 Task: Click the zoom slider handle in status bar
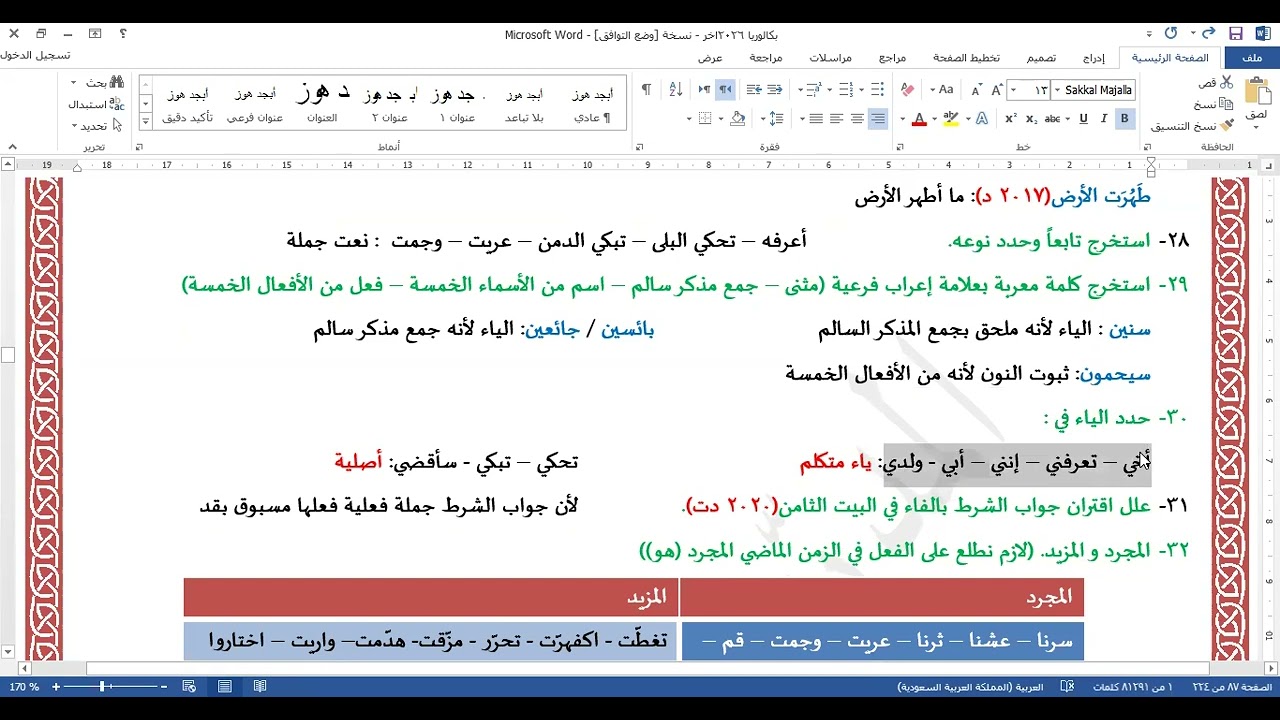click(x=102, y=687)
